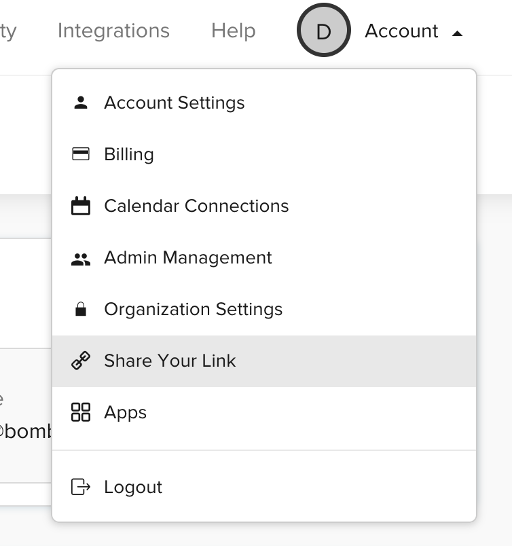The width and height of the screenshot is (512, 547).
Task: Collapse the Account dropdown arrow
Action: tap(457, 33)
